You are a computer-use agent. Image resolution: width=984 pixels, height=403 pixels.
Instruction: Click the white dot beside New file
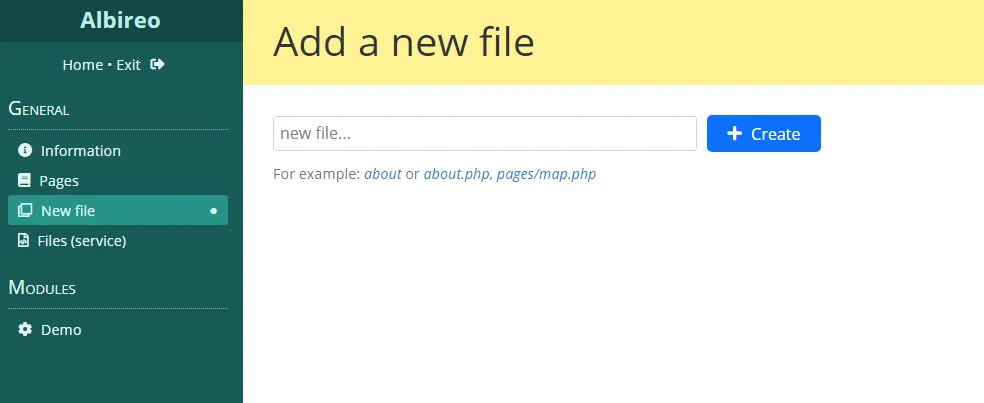(x=213, y=211)
